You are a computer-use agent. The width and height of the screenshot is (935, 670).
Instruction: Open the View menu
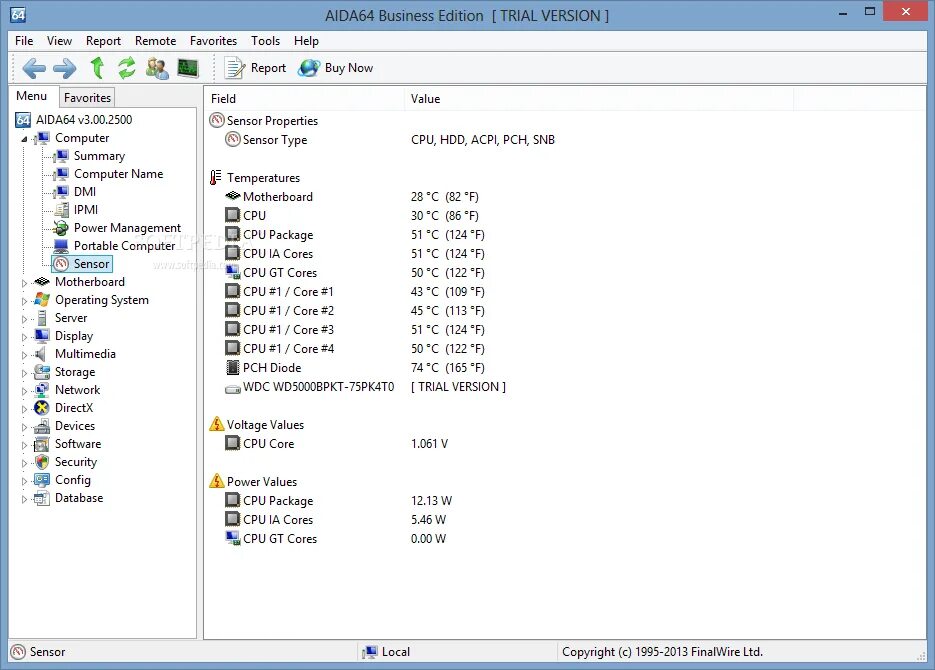point(59,41)
